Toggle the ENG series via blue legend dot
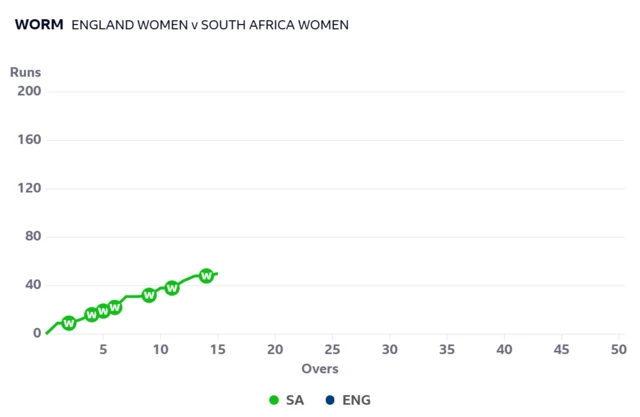Screen dimensions: 640x417 click(330, 400)
